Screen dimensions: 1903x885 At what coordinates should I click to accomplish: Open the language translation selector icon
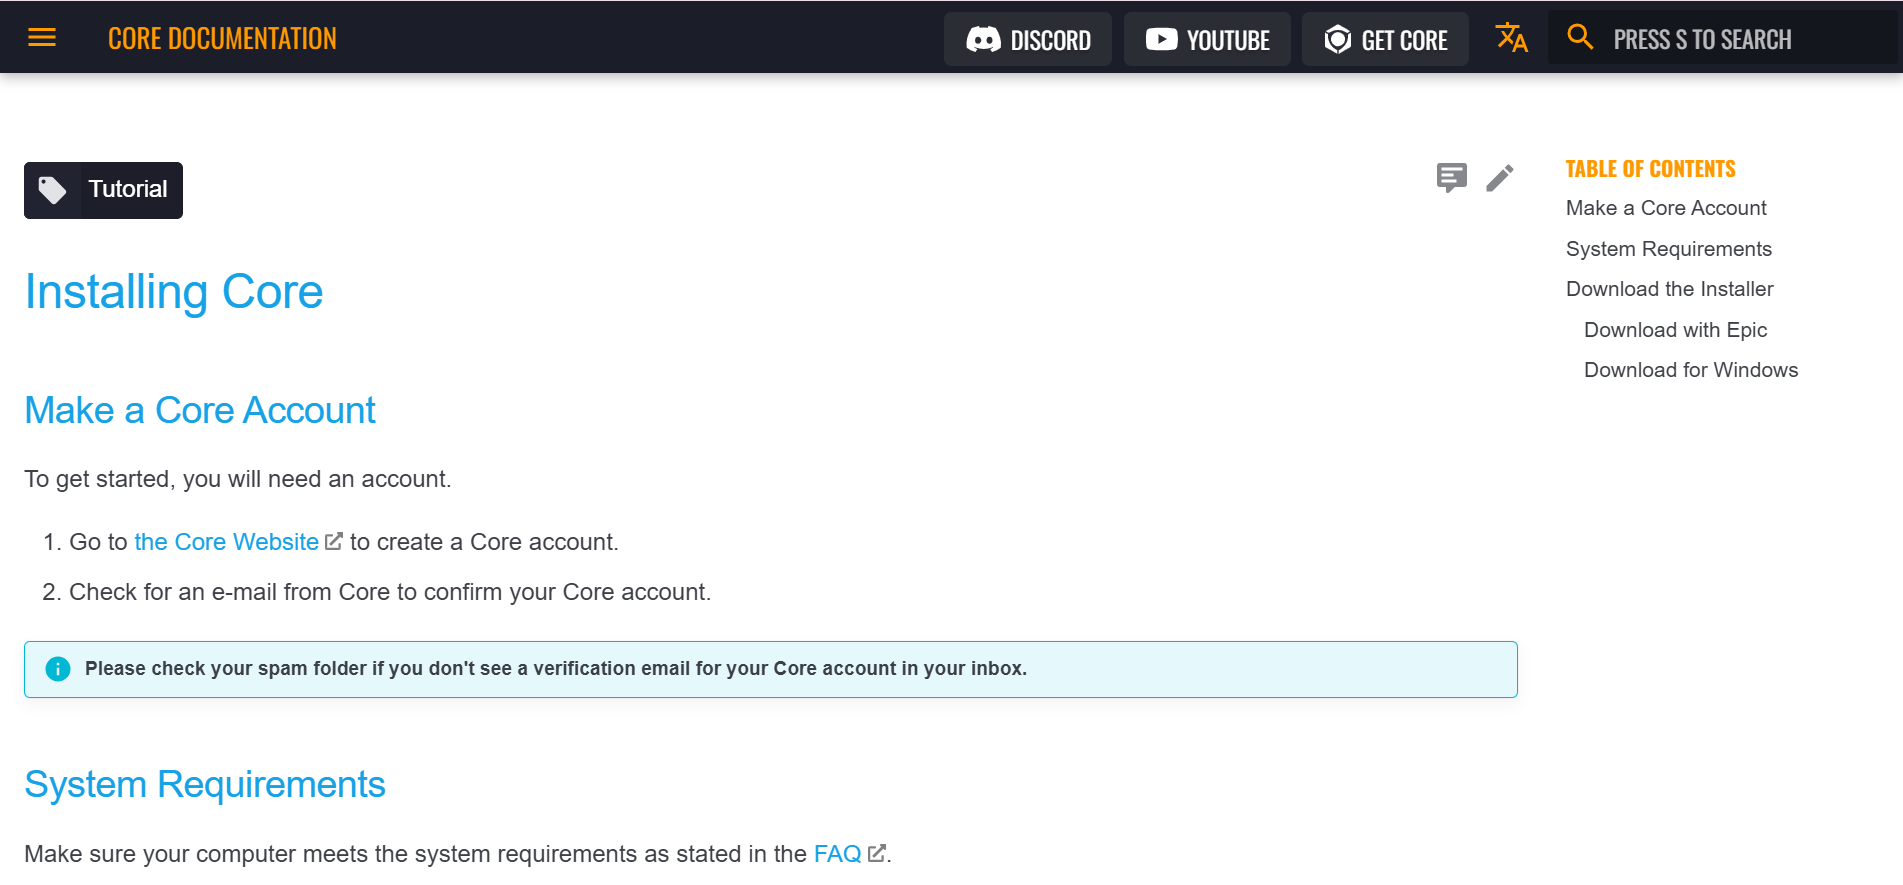1511,38
